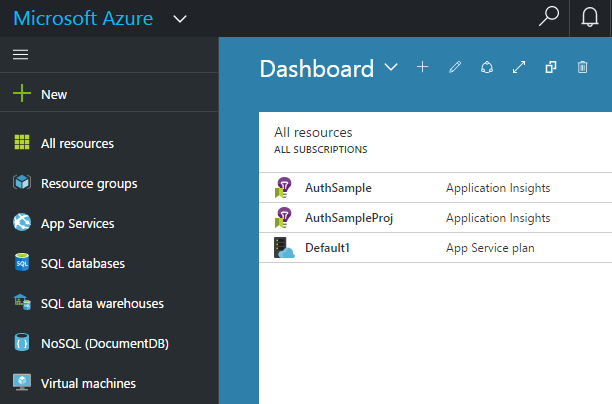Expand the Microsoft Azure dropdown chevron

tap(180, 18)
